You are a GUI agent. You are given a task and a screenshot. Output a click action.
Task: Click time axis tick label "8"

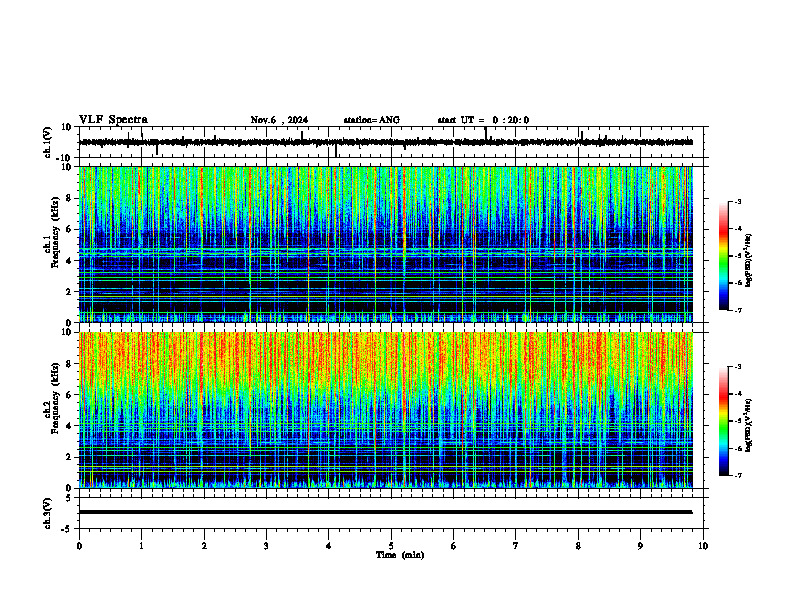[578, 546]
